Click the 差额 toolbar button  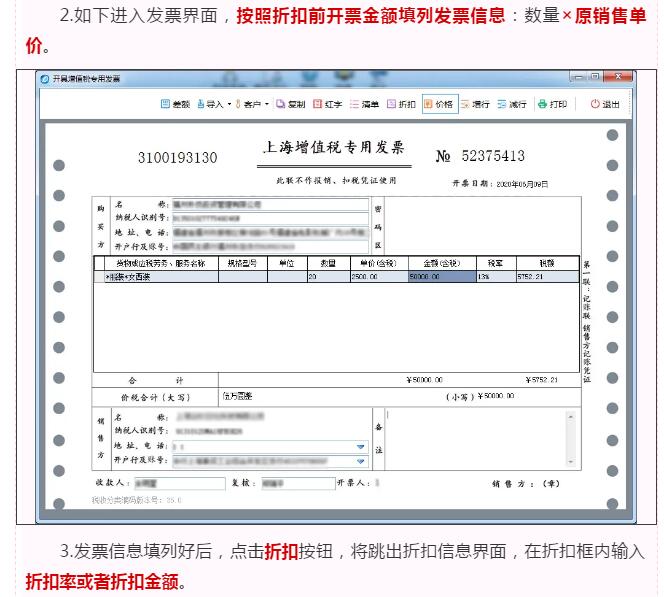click(175, 104)
